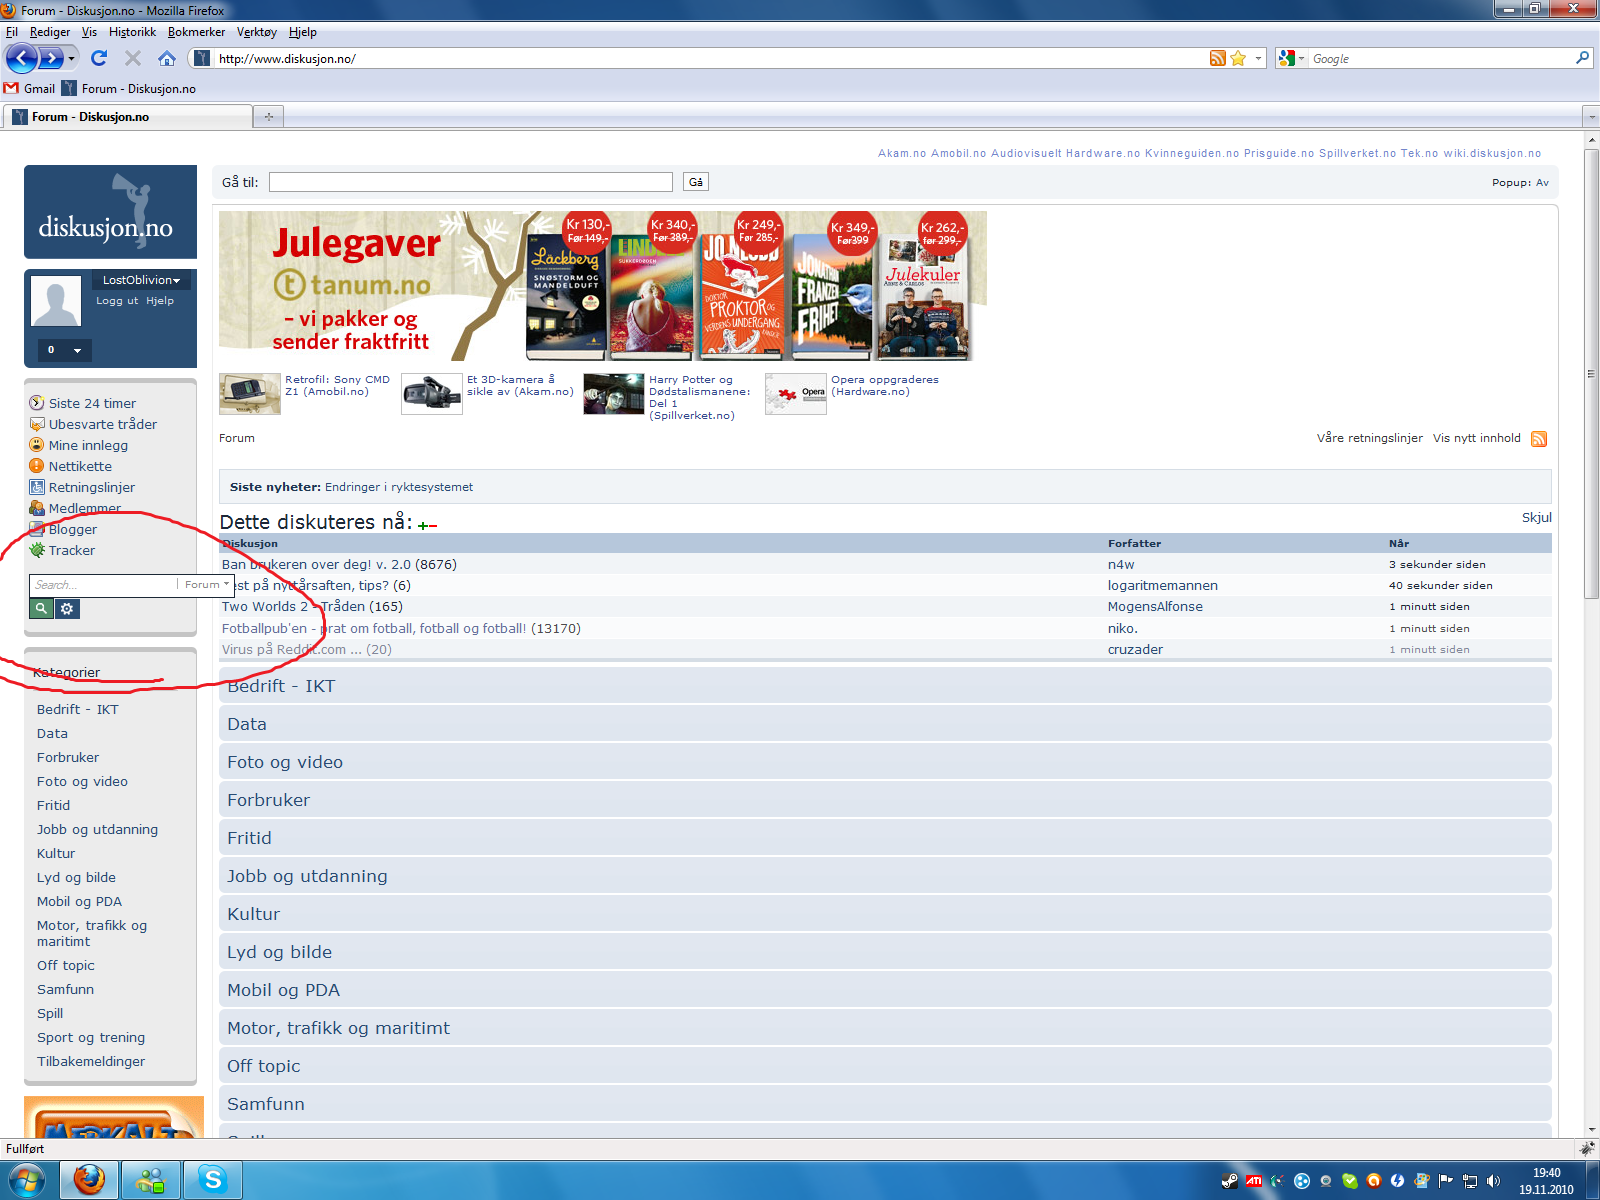Screen dimensions: 1600x1200
Task: Click the taskbar clock showing 19:40
Action: (1546, 1181)
